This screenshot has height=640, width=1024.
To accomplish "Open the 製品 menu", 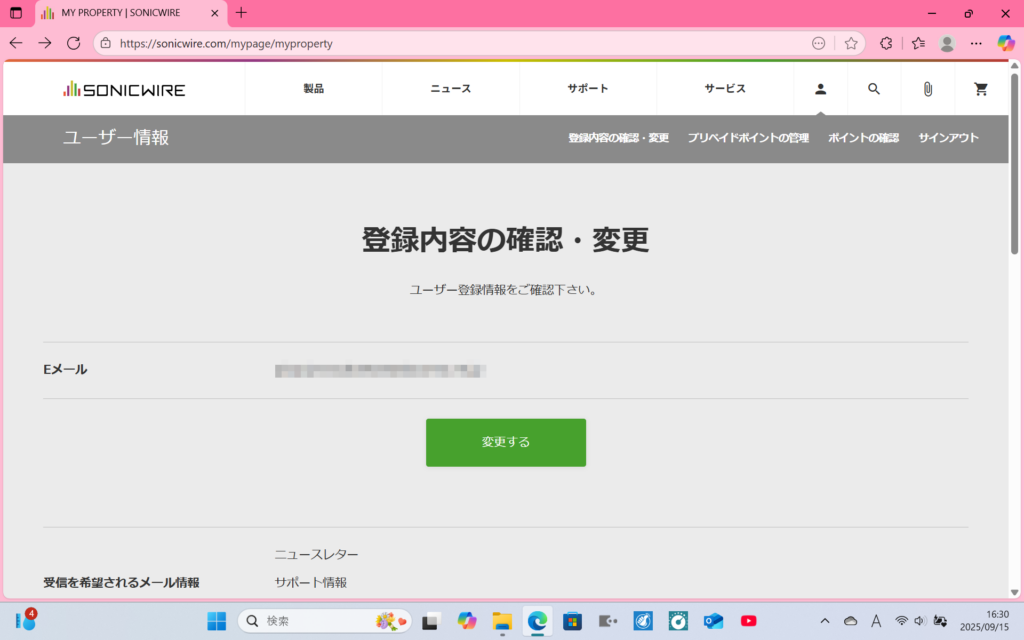I will [x=314, y=89].
